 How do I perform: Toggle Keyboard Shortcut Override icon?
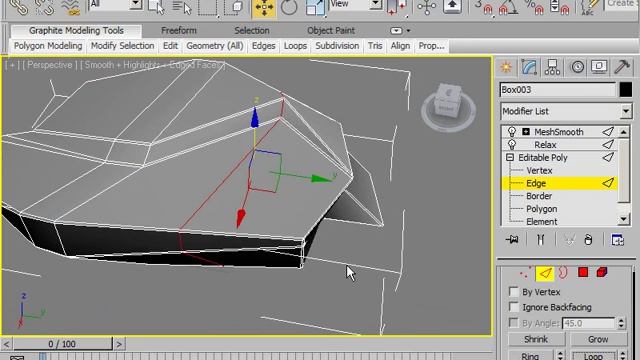click(452, 7)
